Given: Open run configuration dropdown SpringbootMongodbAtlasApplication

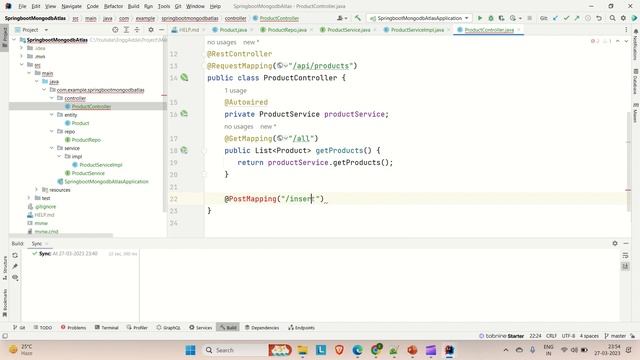Looking at the screenshot, I should [419, 18].
